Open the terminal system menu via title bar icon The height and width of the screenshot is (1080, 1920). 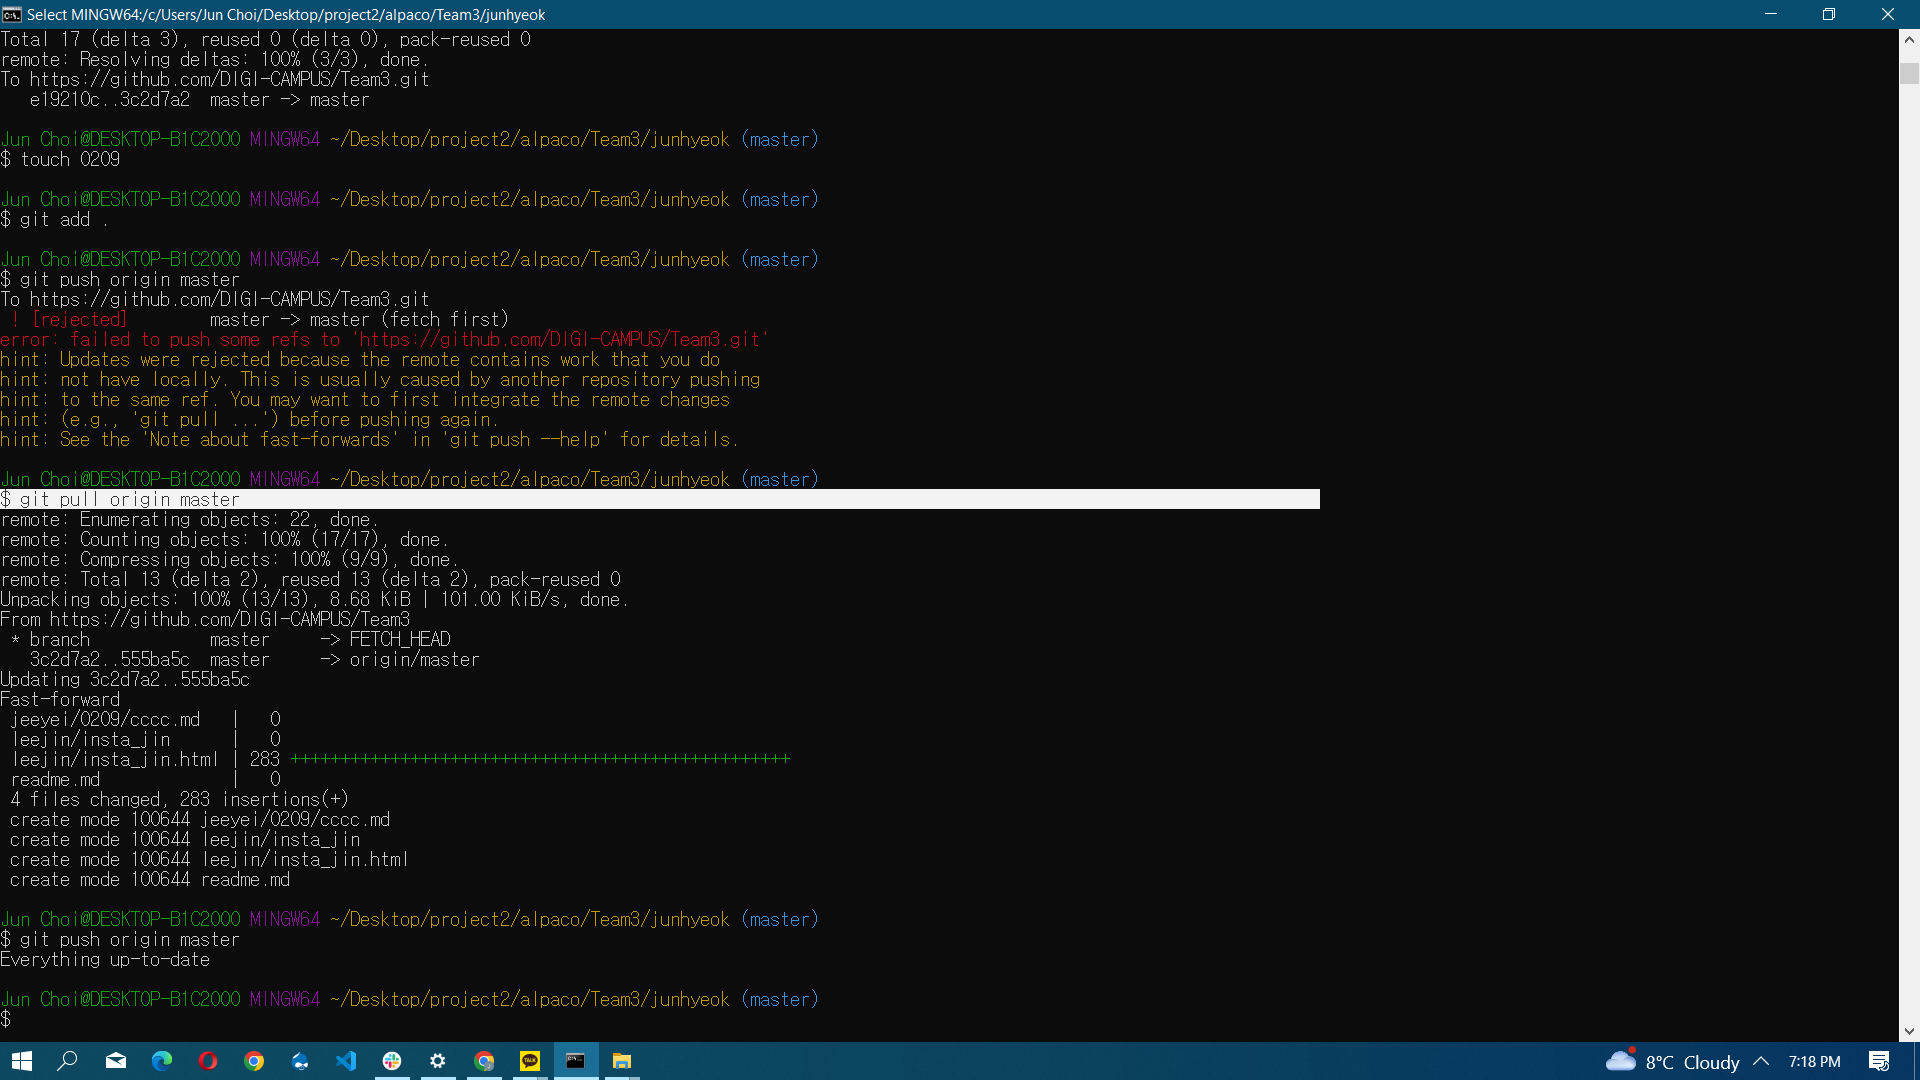click(x=11, y=14)
